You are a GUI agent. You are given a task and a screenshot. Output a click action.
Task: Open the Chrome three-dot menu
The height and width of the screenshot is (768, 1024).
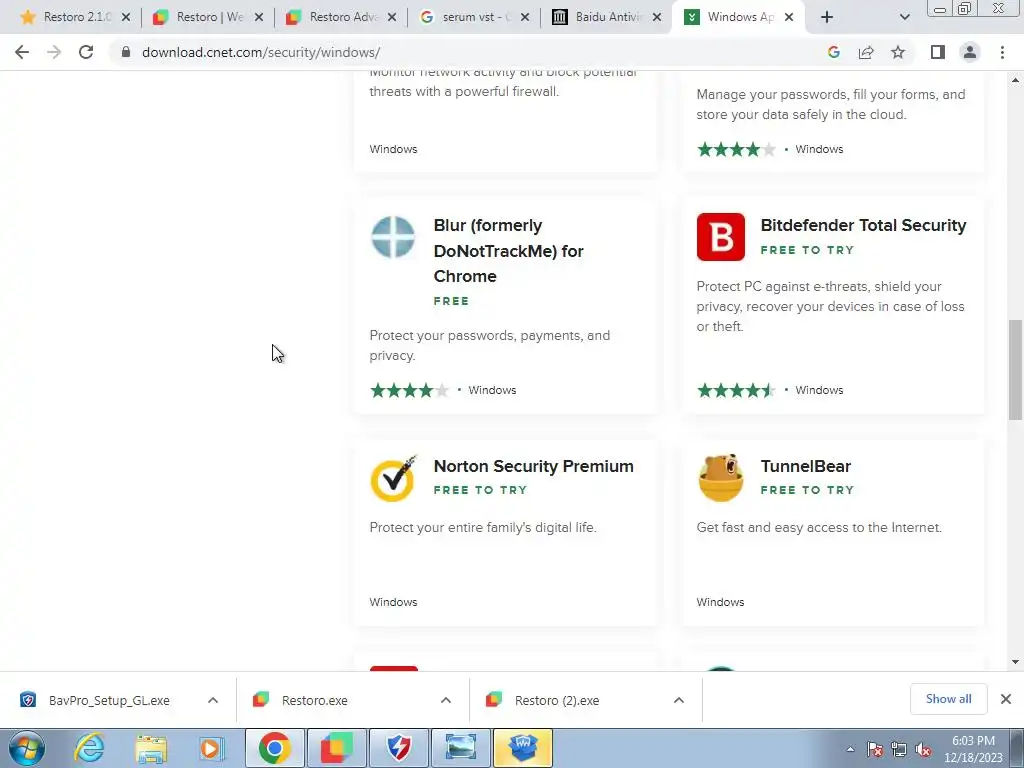[x=1002, y=52]
